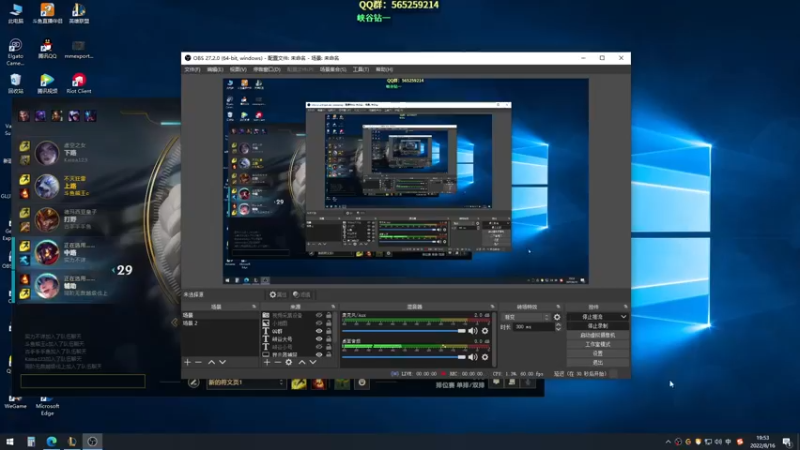Pop out the 转场特效 dock panel

(x=558, y=307)
